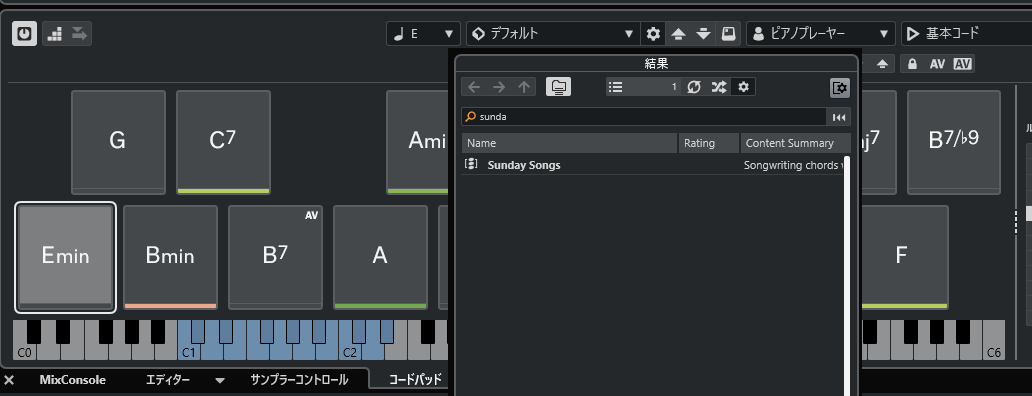This screenshot has height=396, width=1032.
Task: Click the reset search field icon
Action: coord(838,117)
